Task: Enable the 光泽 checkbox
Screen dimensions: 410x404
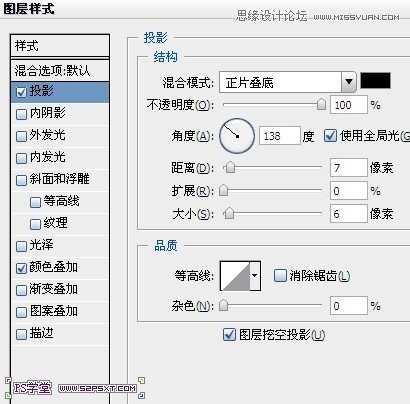Action: point(21,246)
